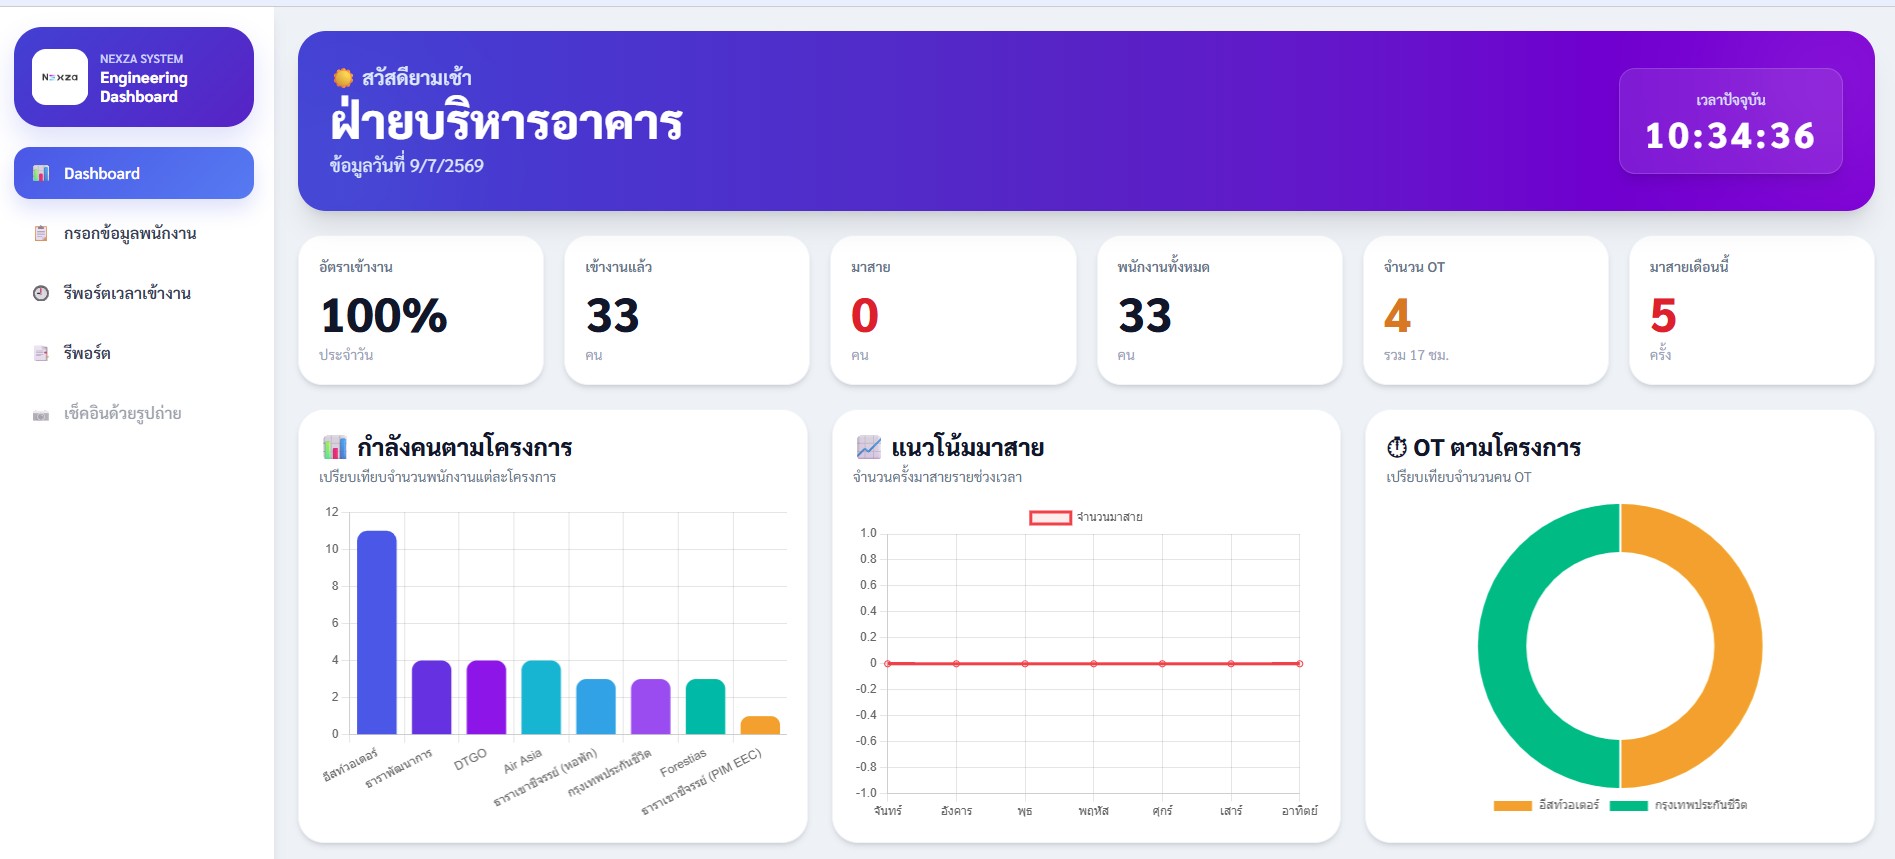Open กรอกข้อมูลพนักงาน menu item
Viewport: 1895px width, 859px height.
coord(134,233)
